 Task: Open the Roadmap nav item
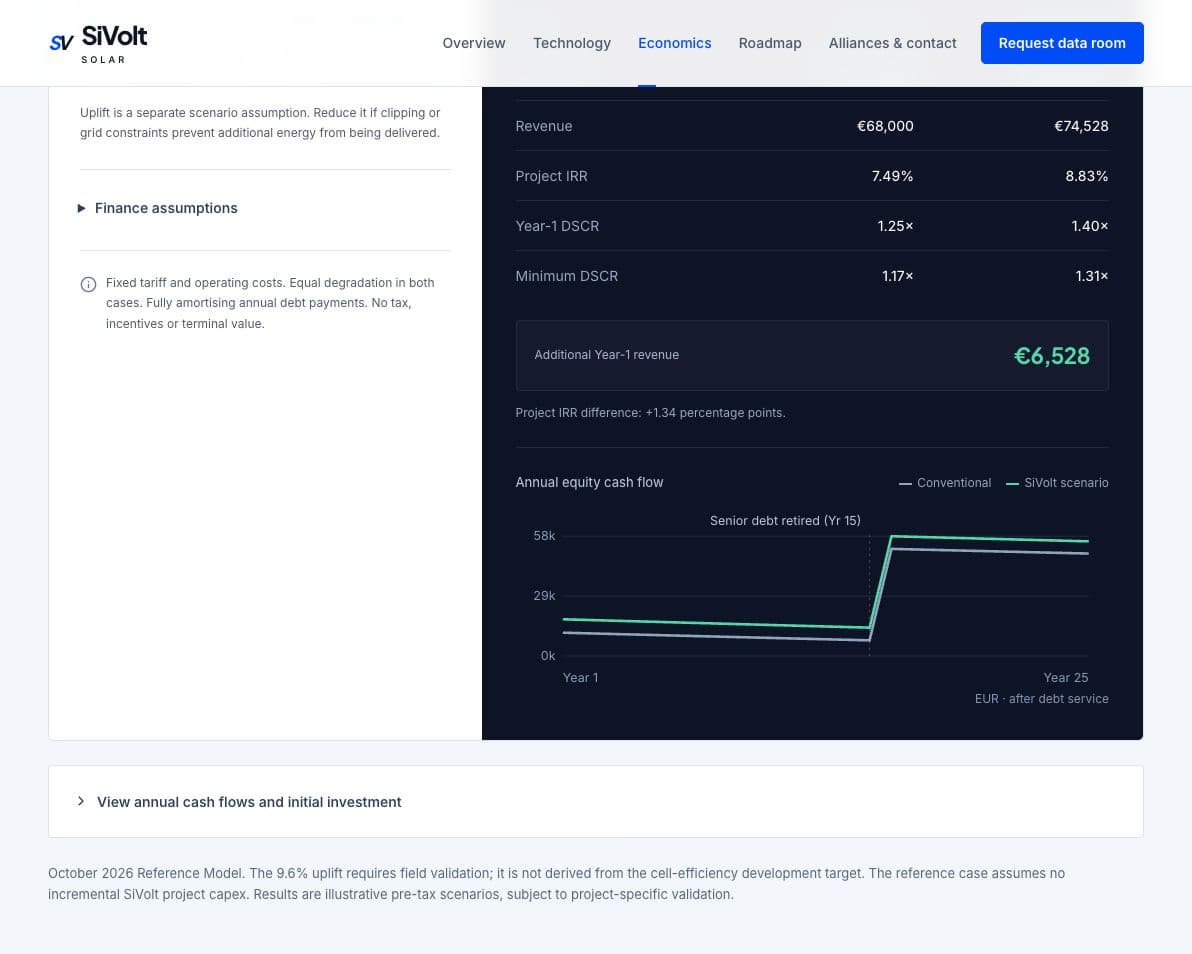pos(770,43)
